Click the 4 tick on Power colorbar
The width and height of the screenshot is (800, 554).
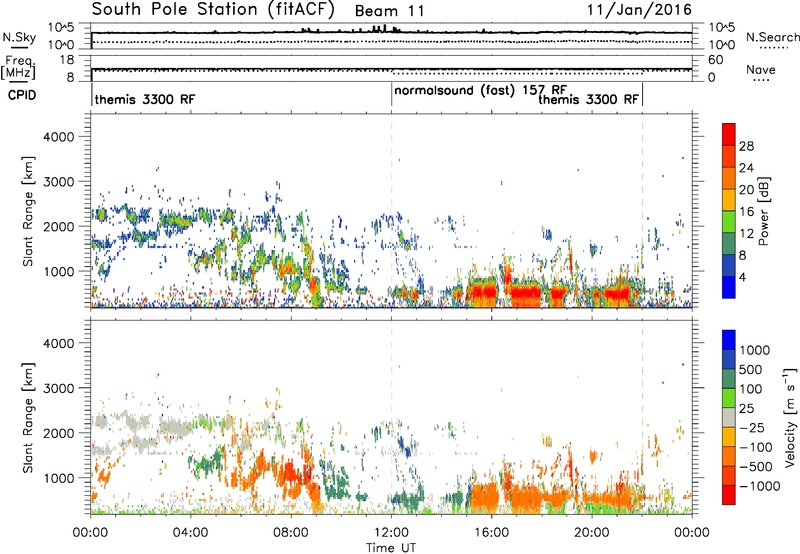tap(743, 278)
